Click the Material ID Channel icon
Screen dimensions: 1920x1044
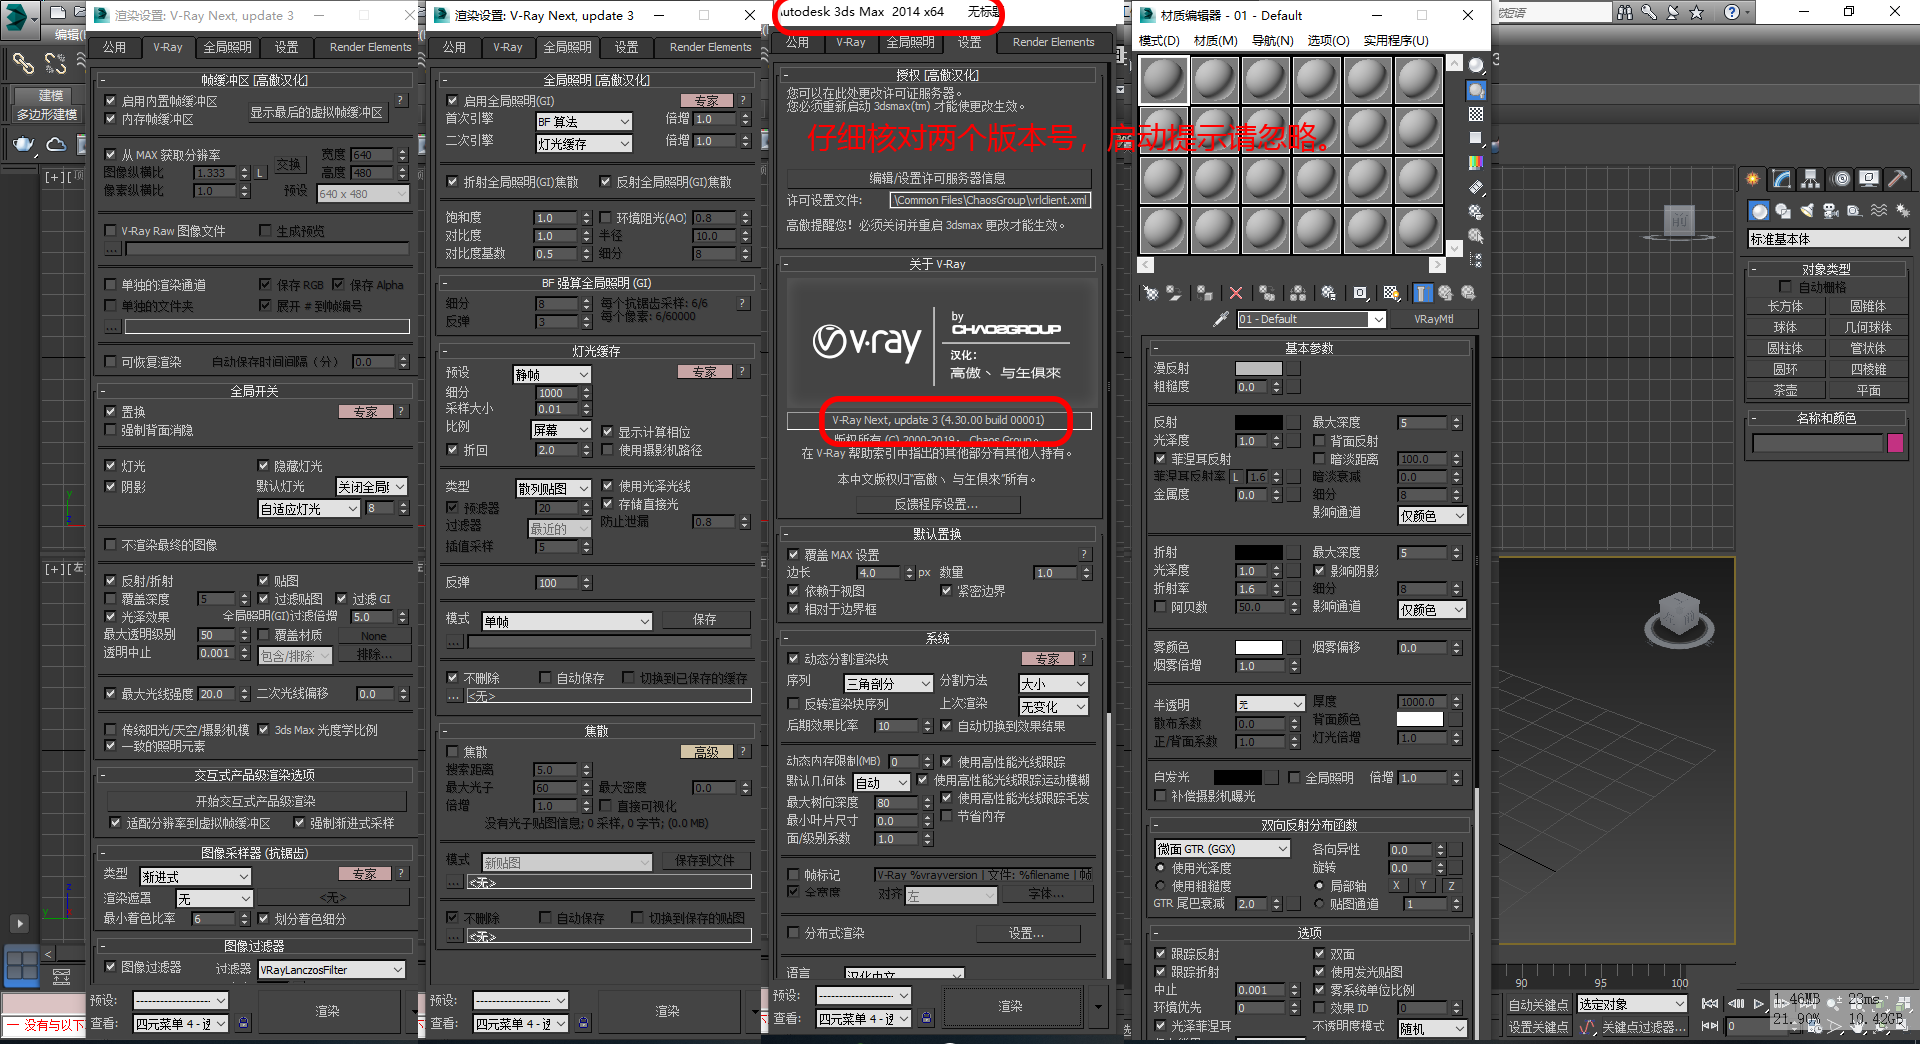click(1360, 293)
